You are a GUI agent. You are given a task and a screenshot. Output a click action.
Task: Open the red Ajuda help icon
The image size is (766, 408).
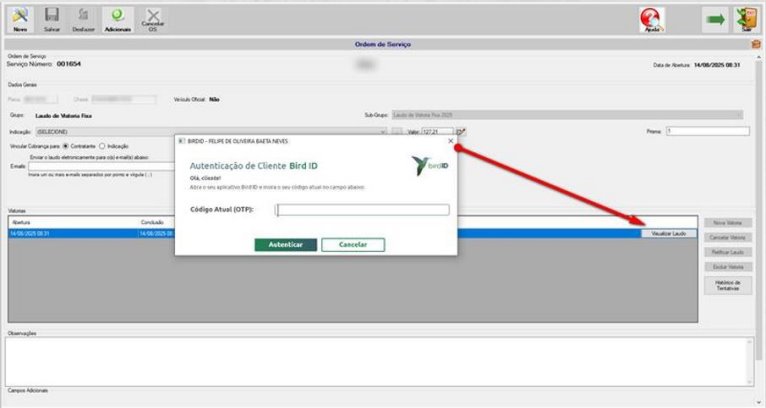(652, 20)
